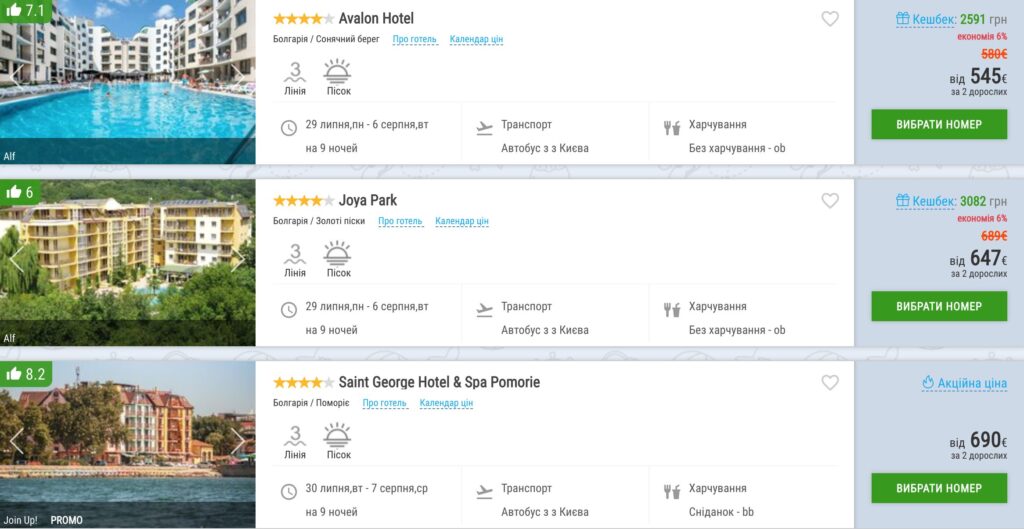1024x529 pixels.
Task: Open Календар цін for Avalon Hotel
Action: pyautogui.click(x=476, y=39)
